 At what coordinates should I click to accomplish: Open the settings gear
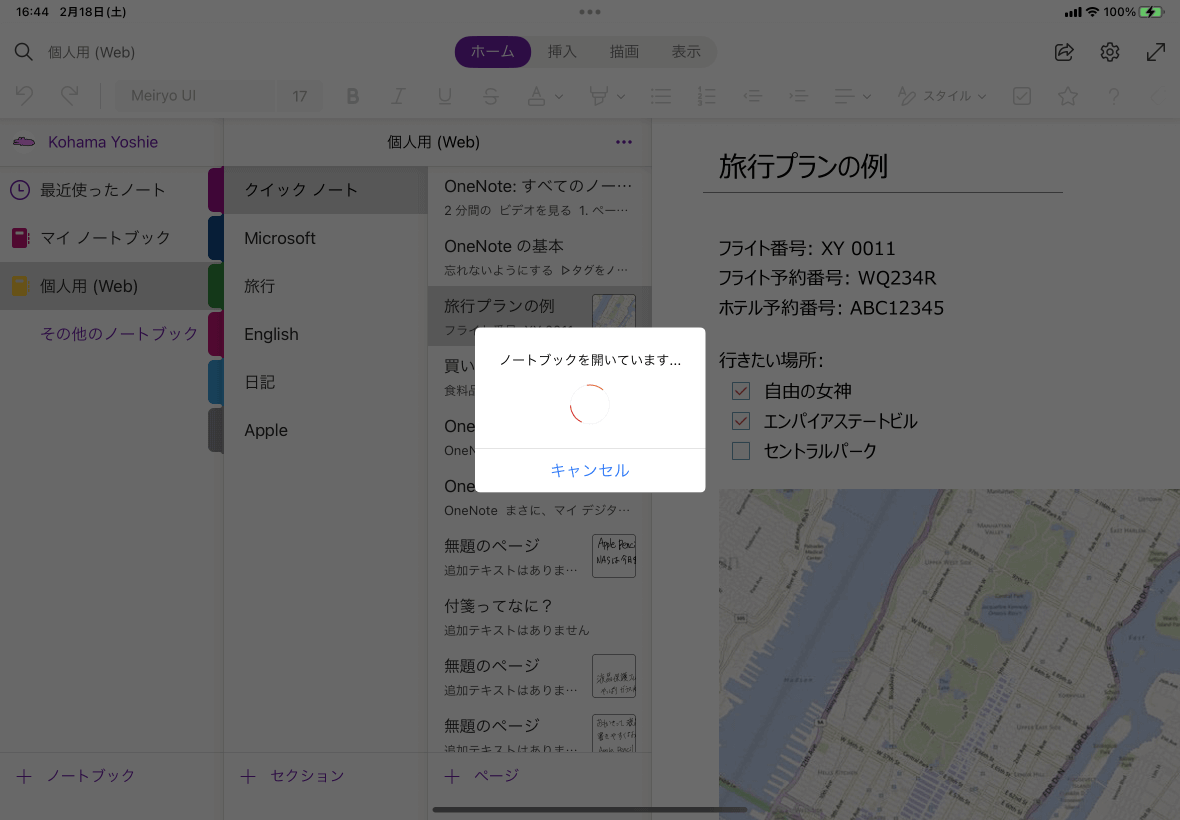pyautogui.click(x=1110, y=52)
